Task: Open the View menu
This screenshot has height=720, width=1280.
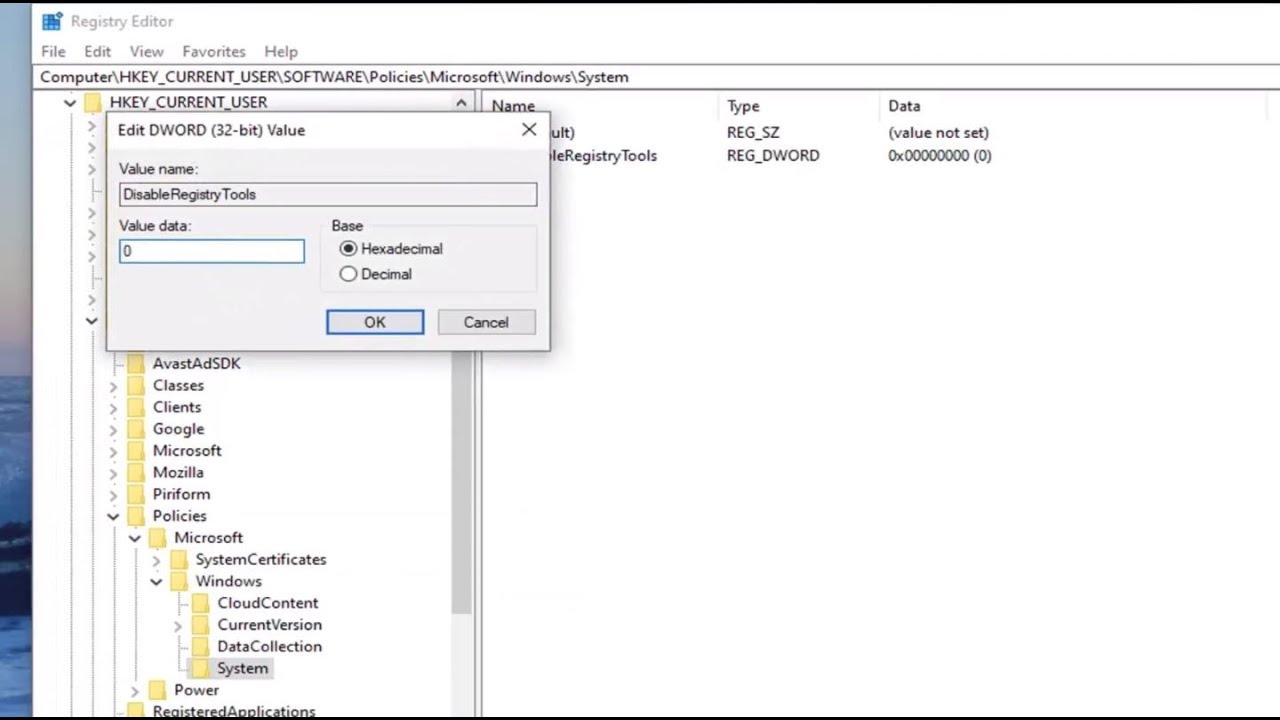Action: pyautogui.click(x=146, y=51)
